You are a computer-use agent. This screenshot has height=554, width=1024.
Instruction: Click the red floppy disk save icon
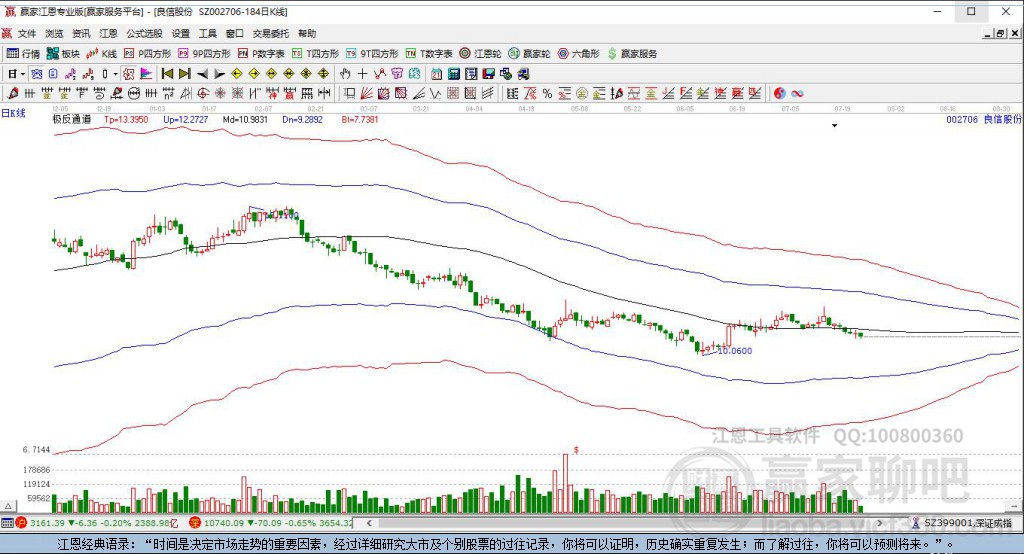click(488, 74)
